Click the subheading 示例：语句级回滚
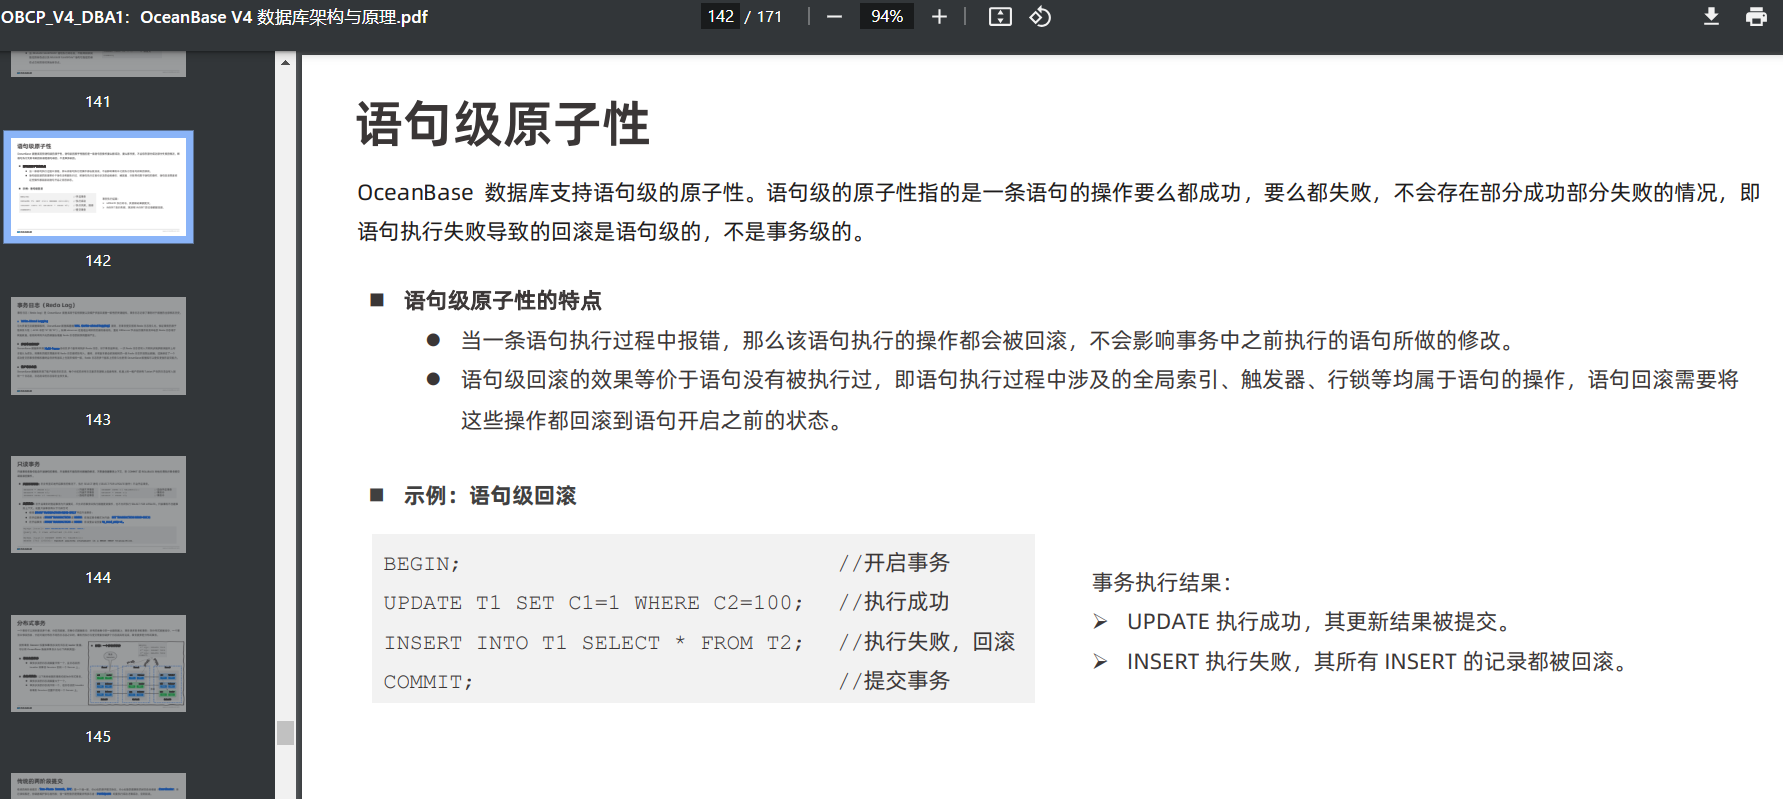This screenshot has width=1783, height=799. pyautogui.click(x=490, y=496)
